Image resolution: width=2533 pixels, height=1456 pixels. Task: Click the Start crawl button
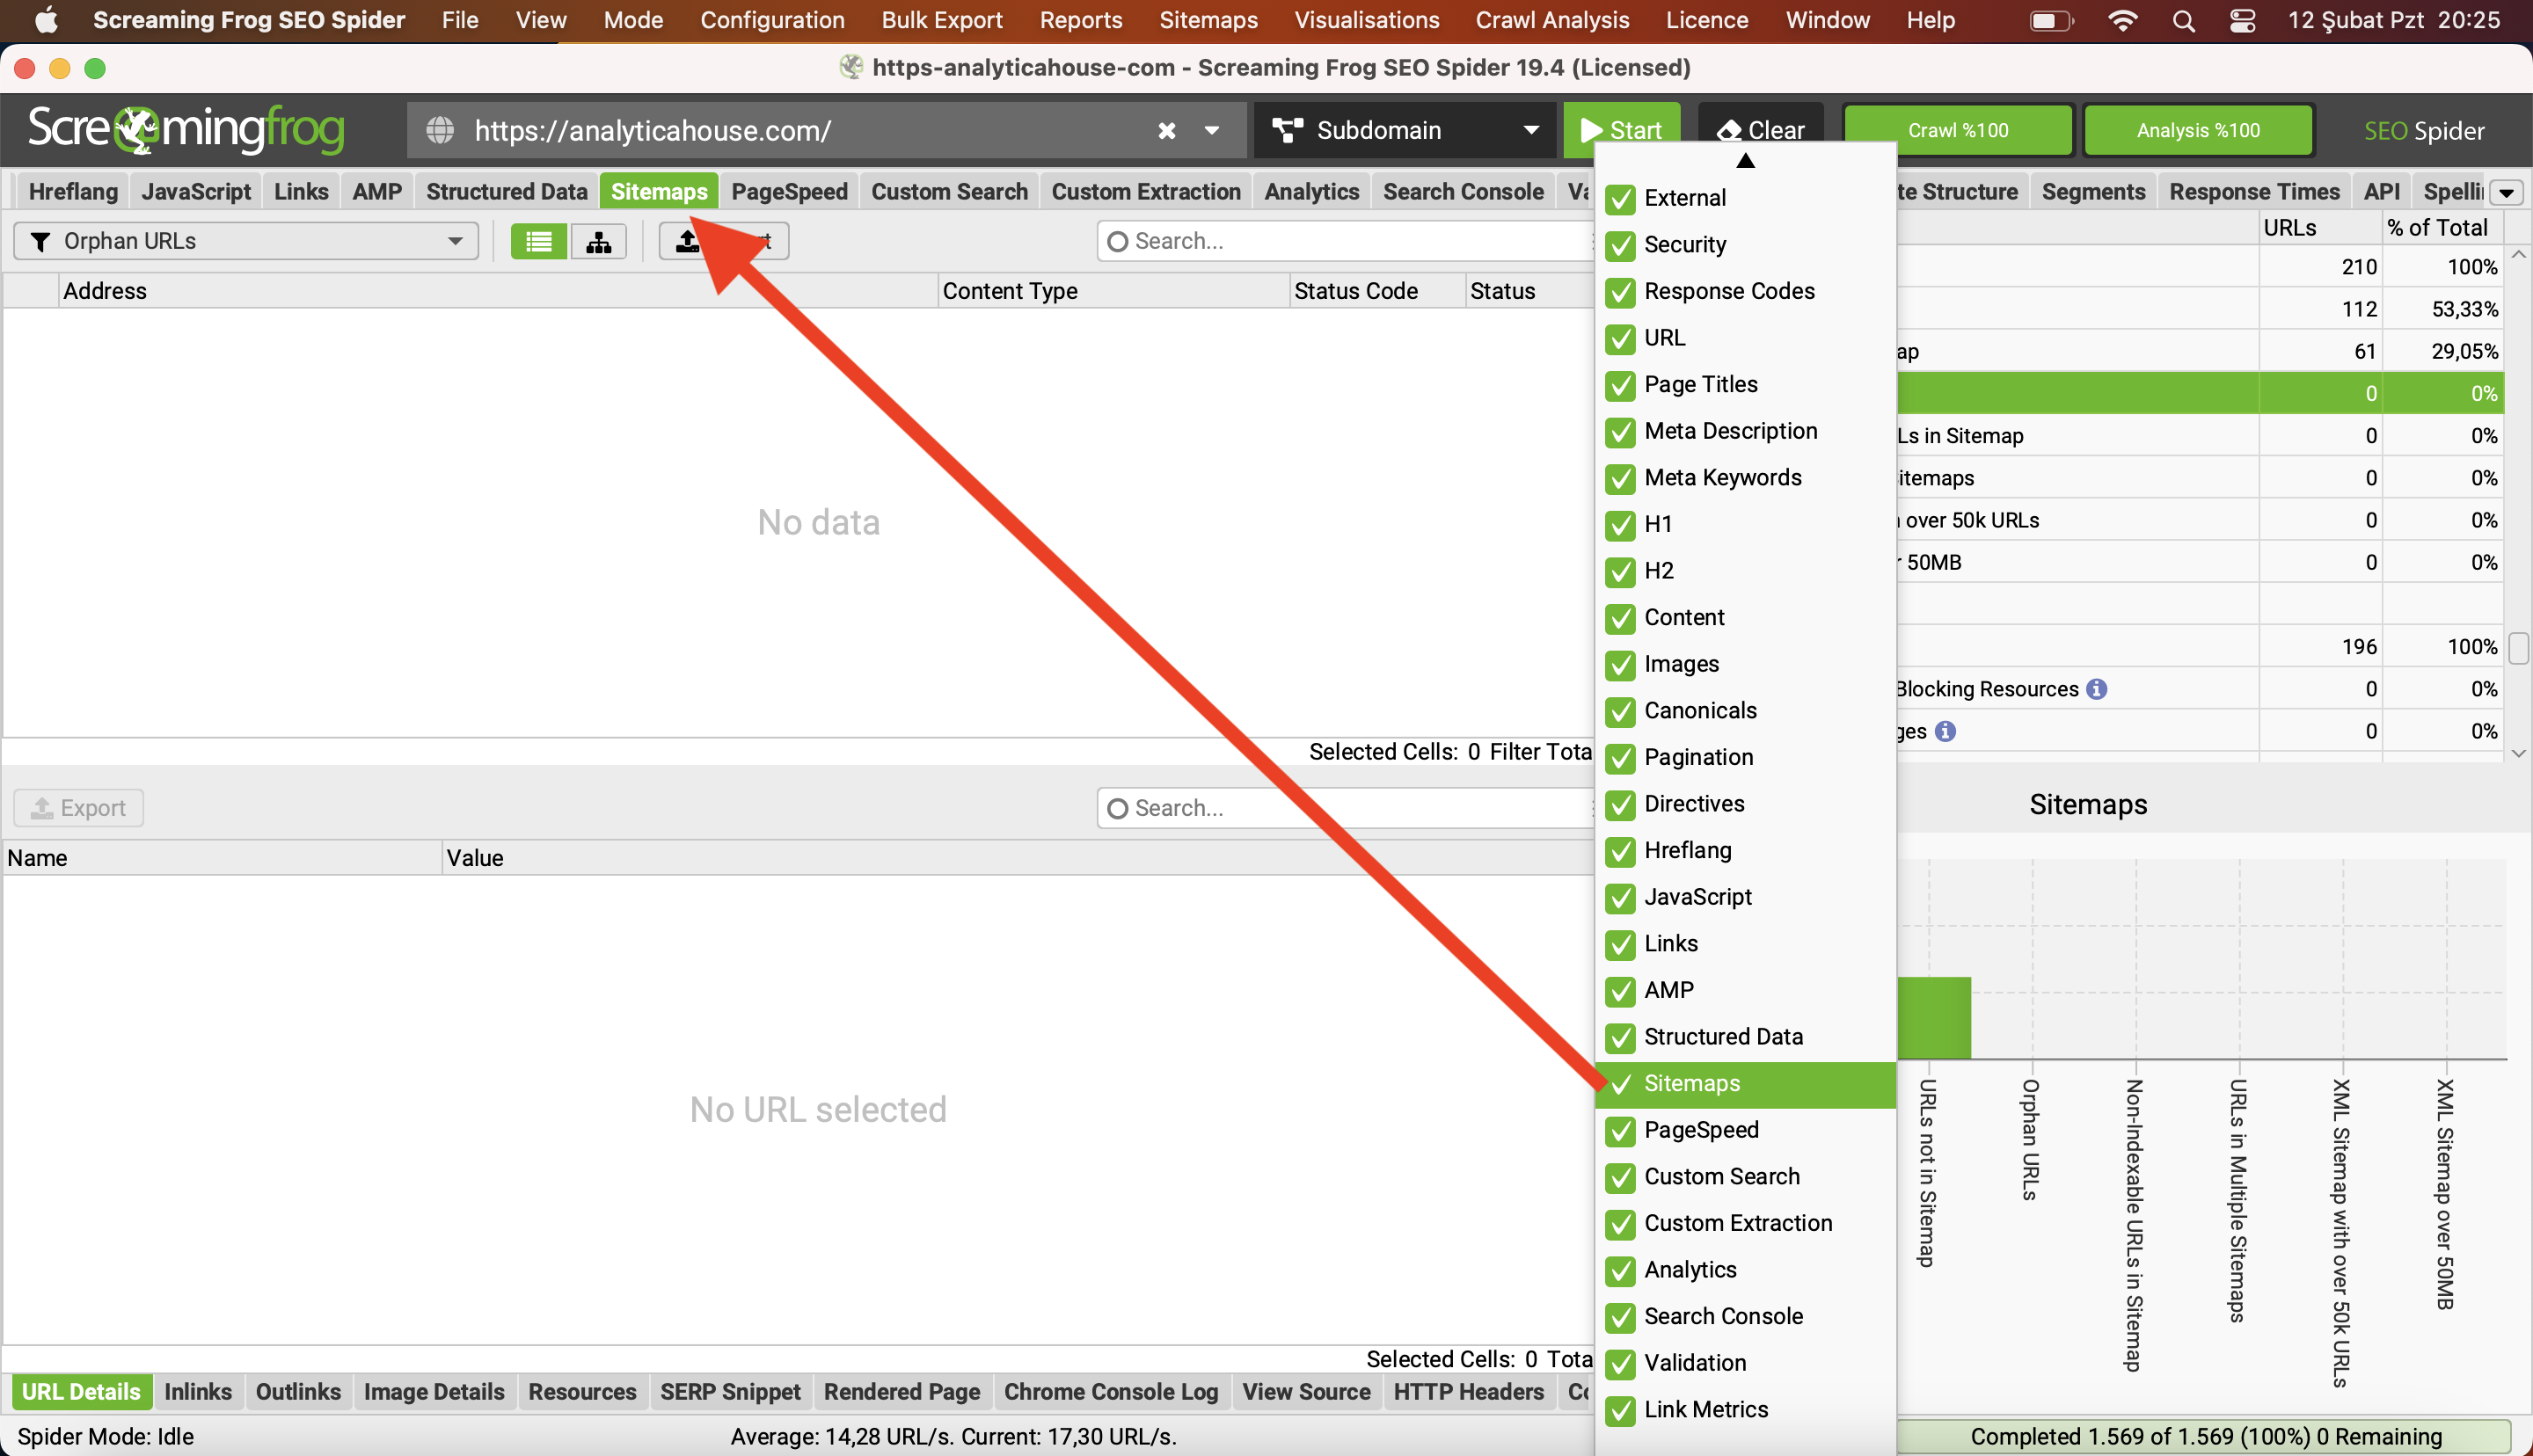(x=1621, y=130)
